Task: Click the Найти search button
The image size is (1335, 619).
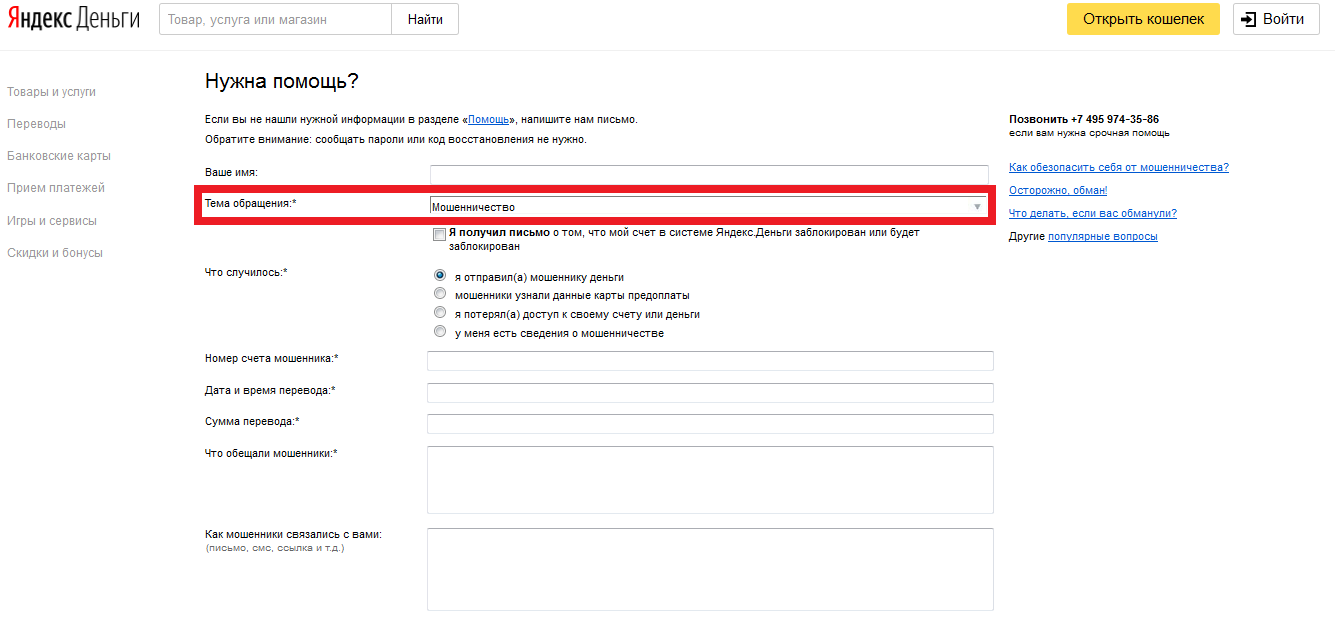Action: coord(425,19)
